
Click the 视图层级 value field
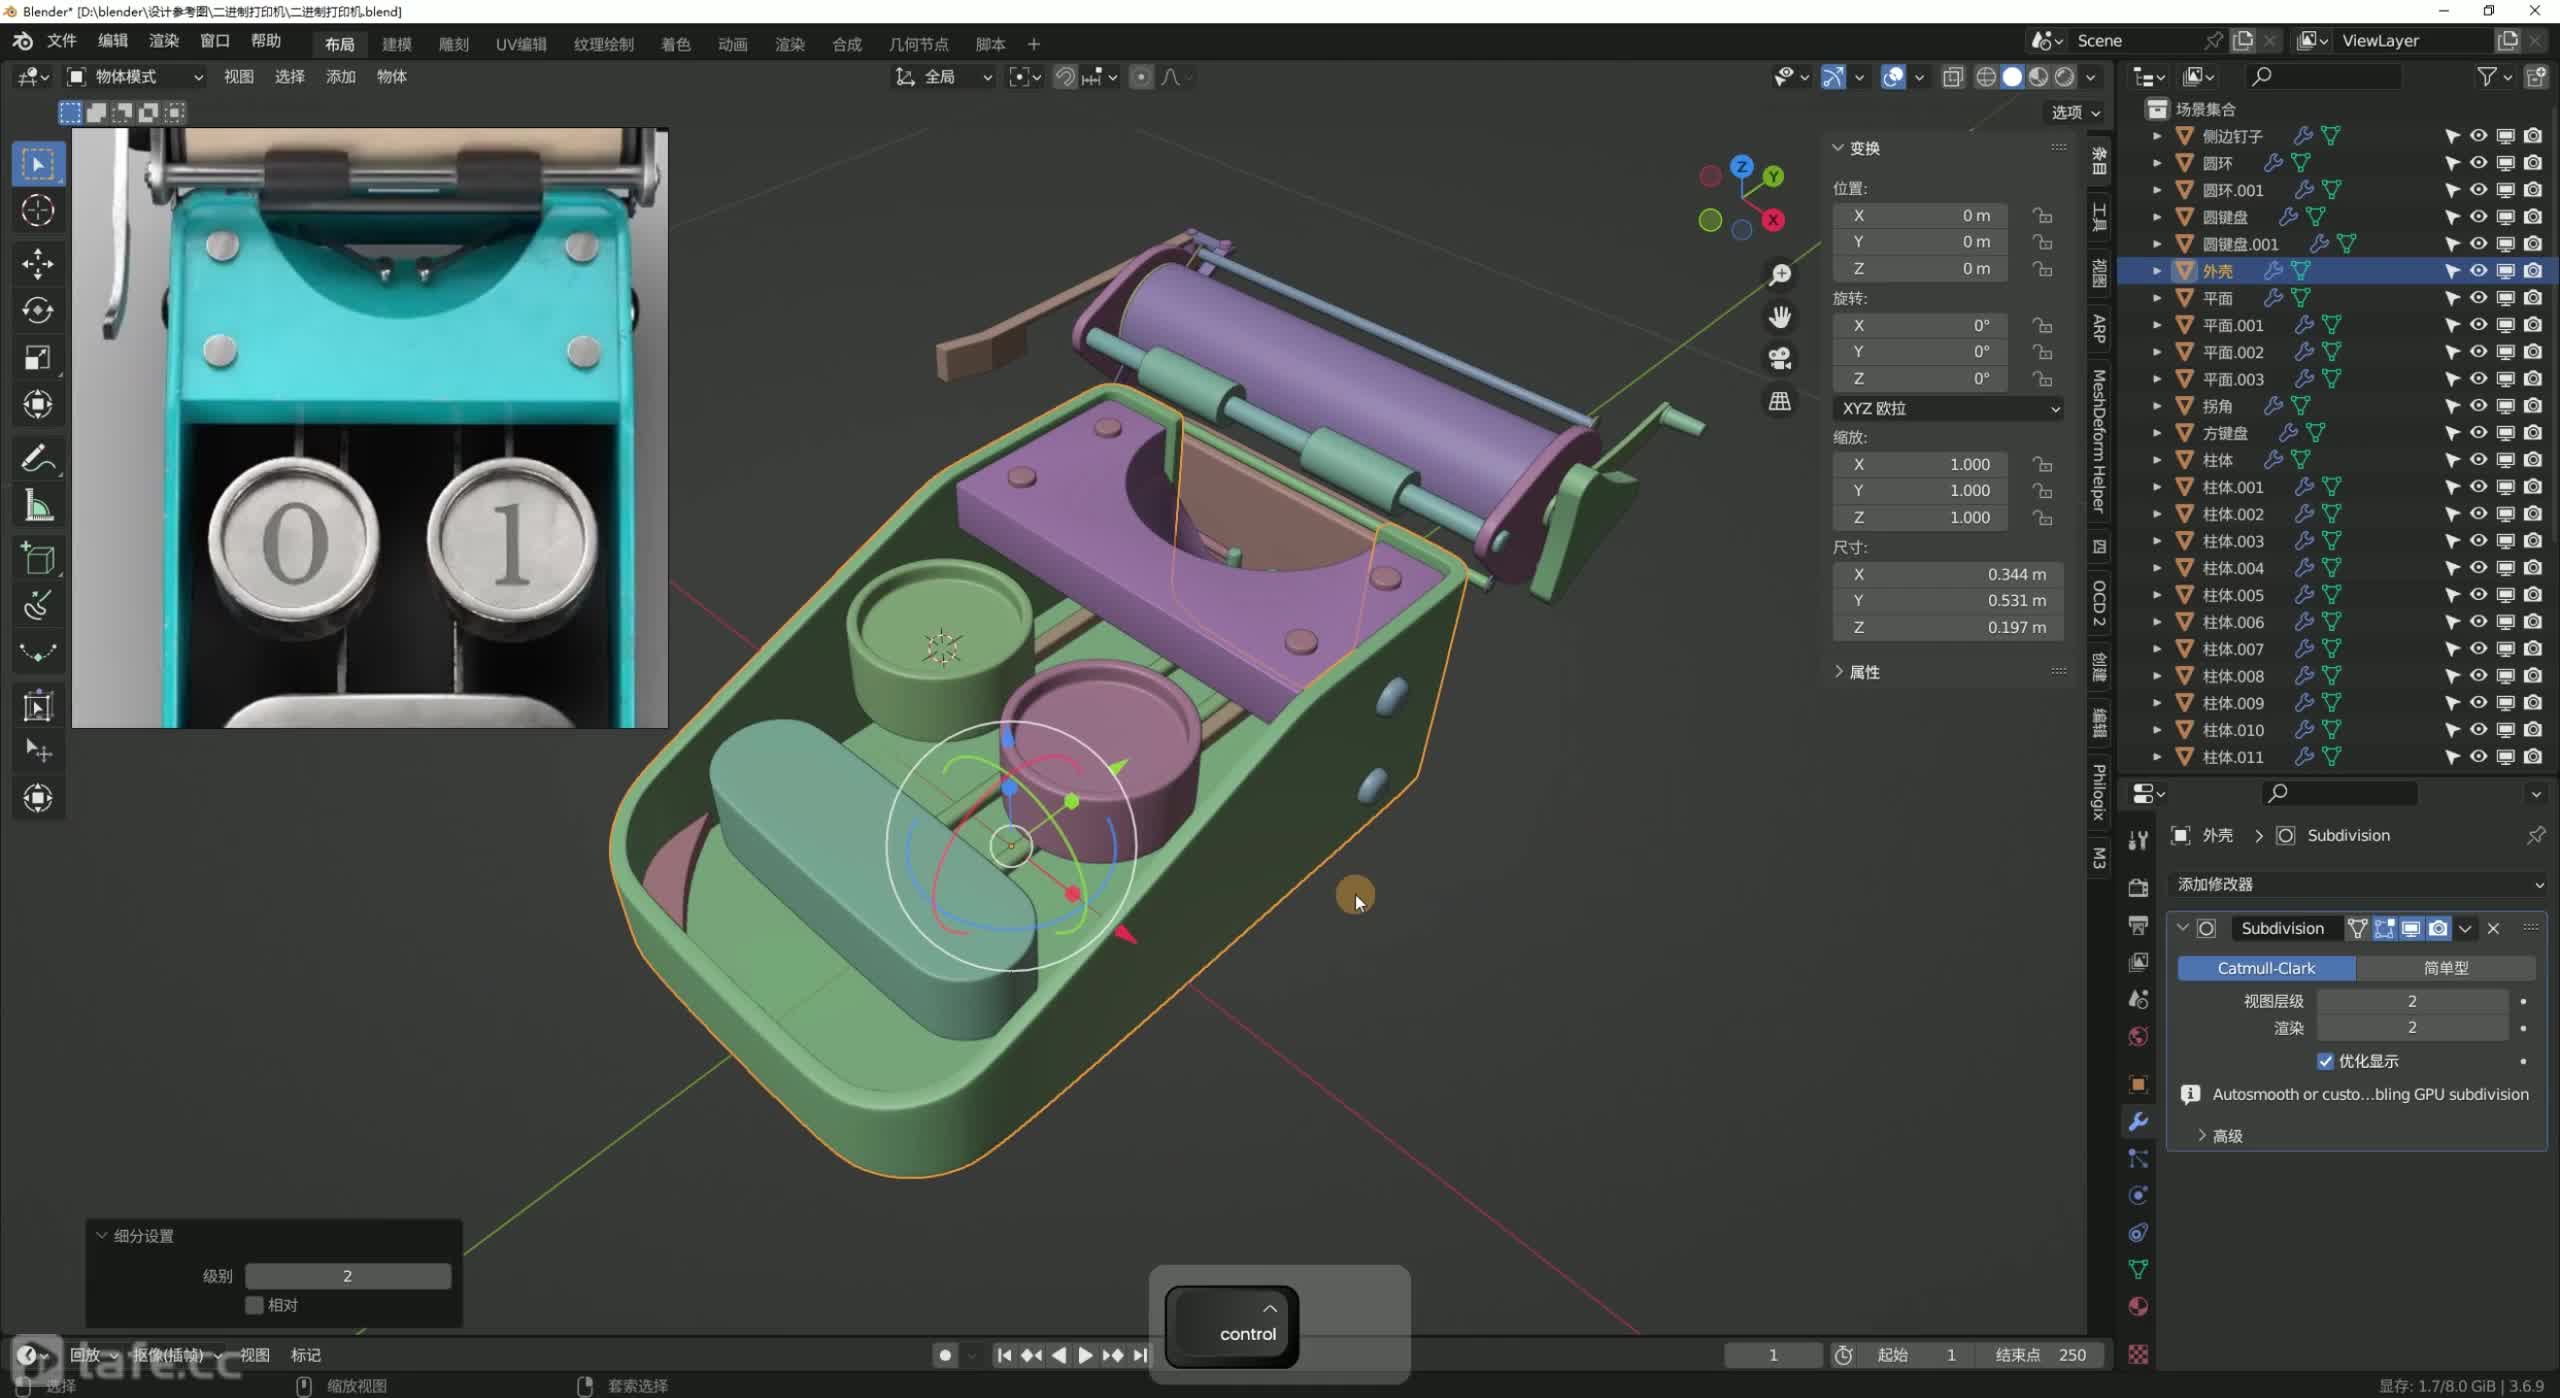pos(2411,1001)
